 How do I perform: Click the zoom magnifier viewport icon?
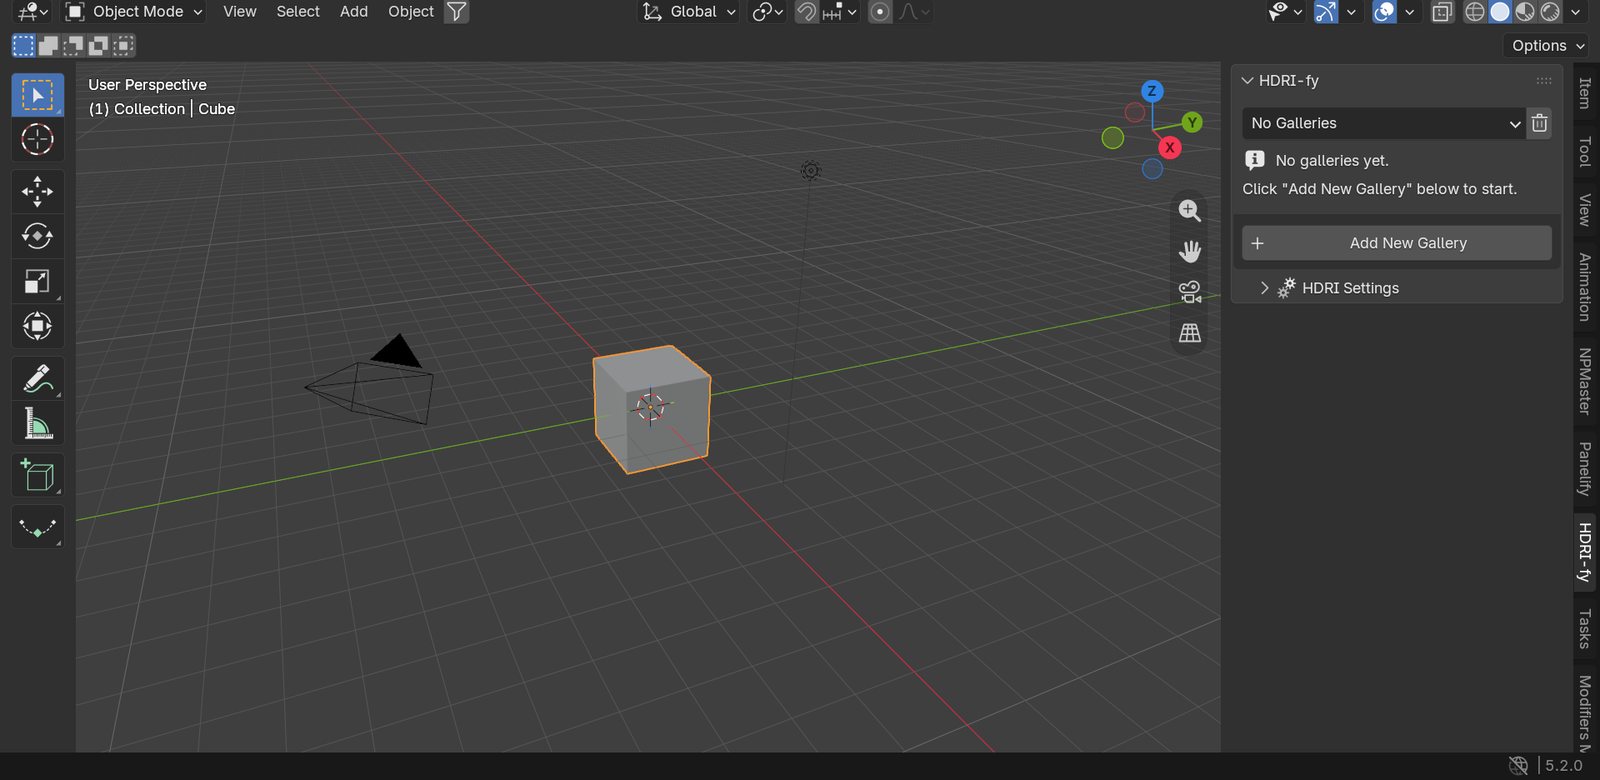[x=1190, y=210]
